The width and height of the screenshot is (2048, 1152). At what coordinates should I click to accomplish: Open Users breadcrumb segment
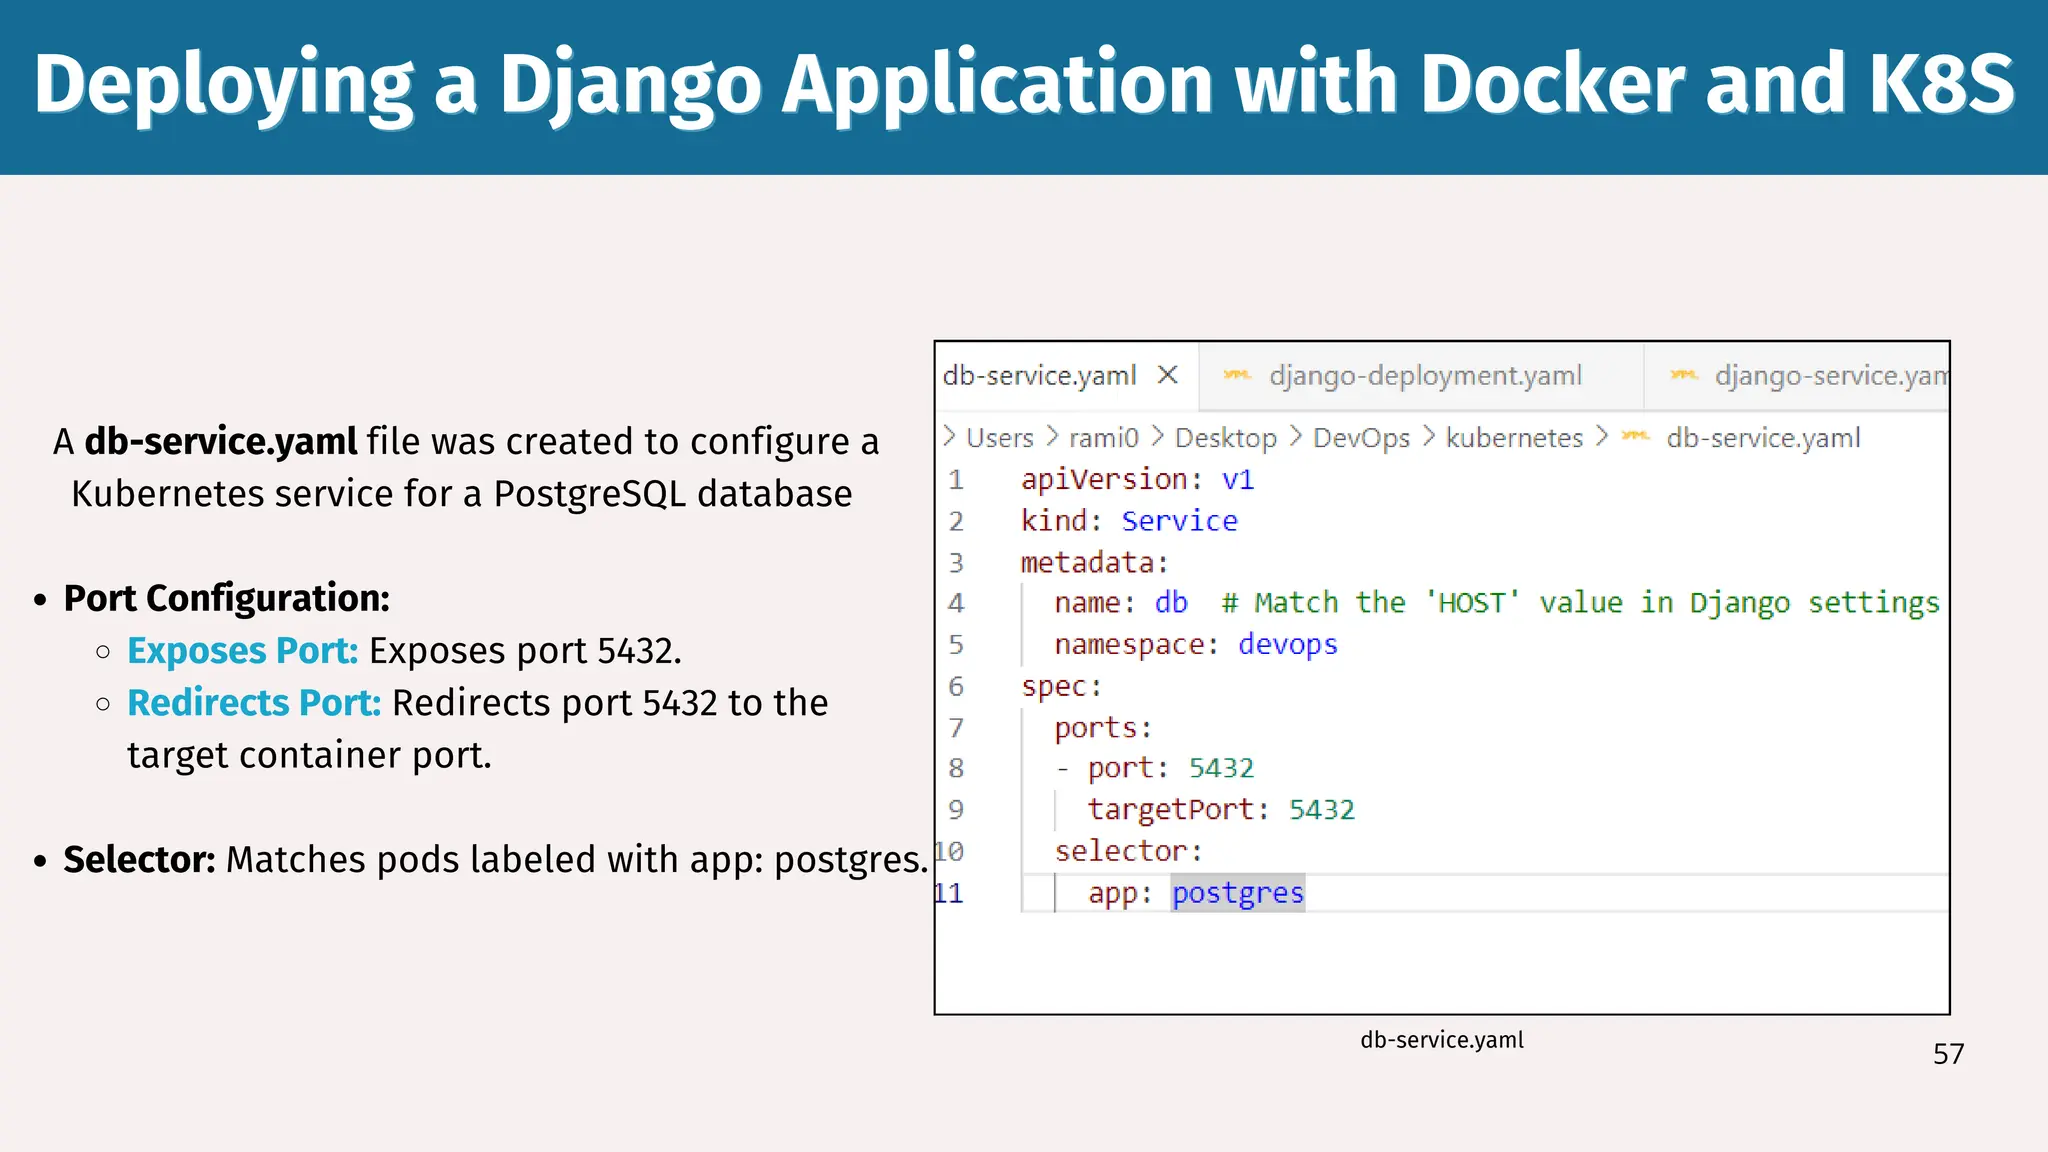click(x=999, y=438)
